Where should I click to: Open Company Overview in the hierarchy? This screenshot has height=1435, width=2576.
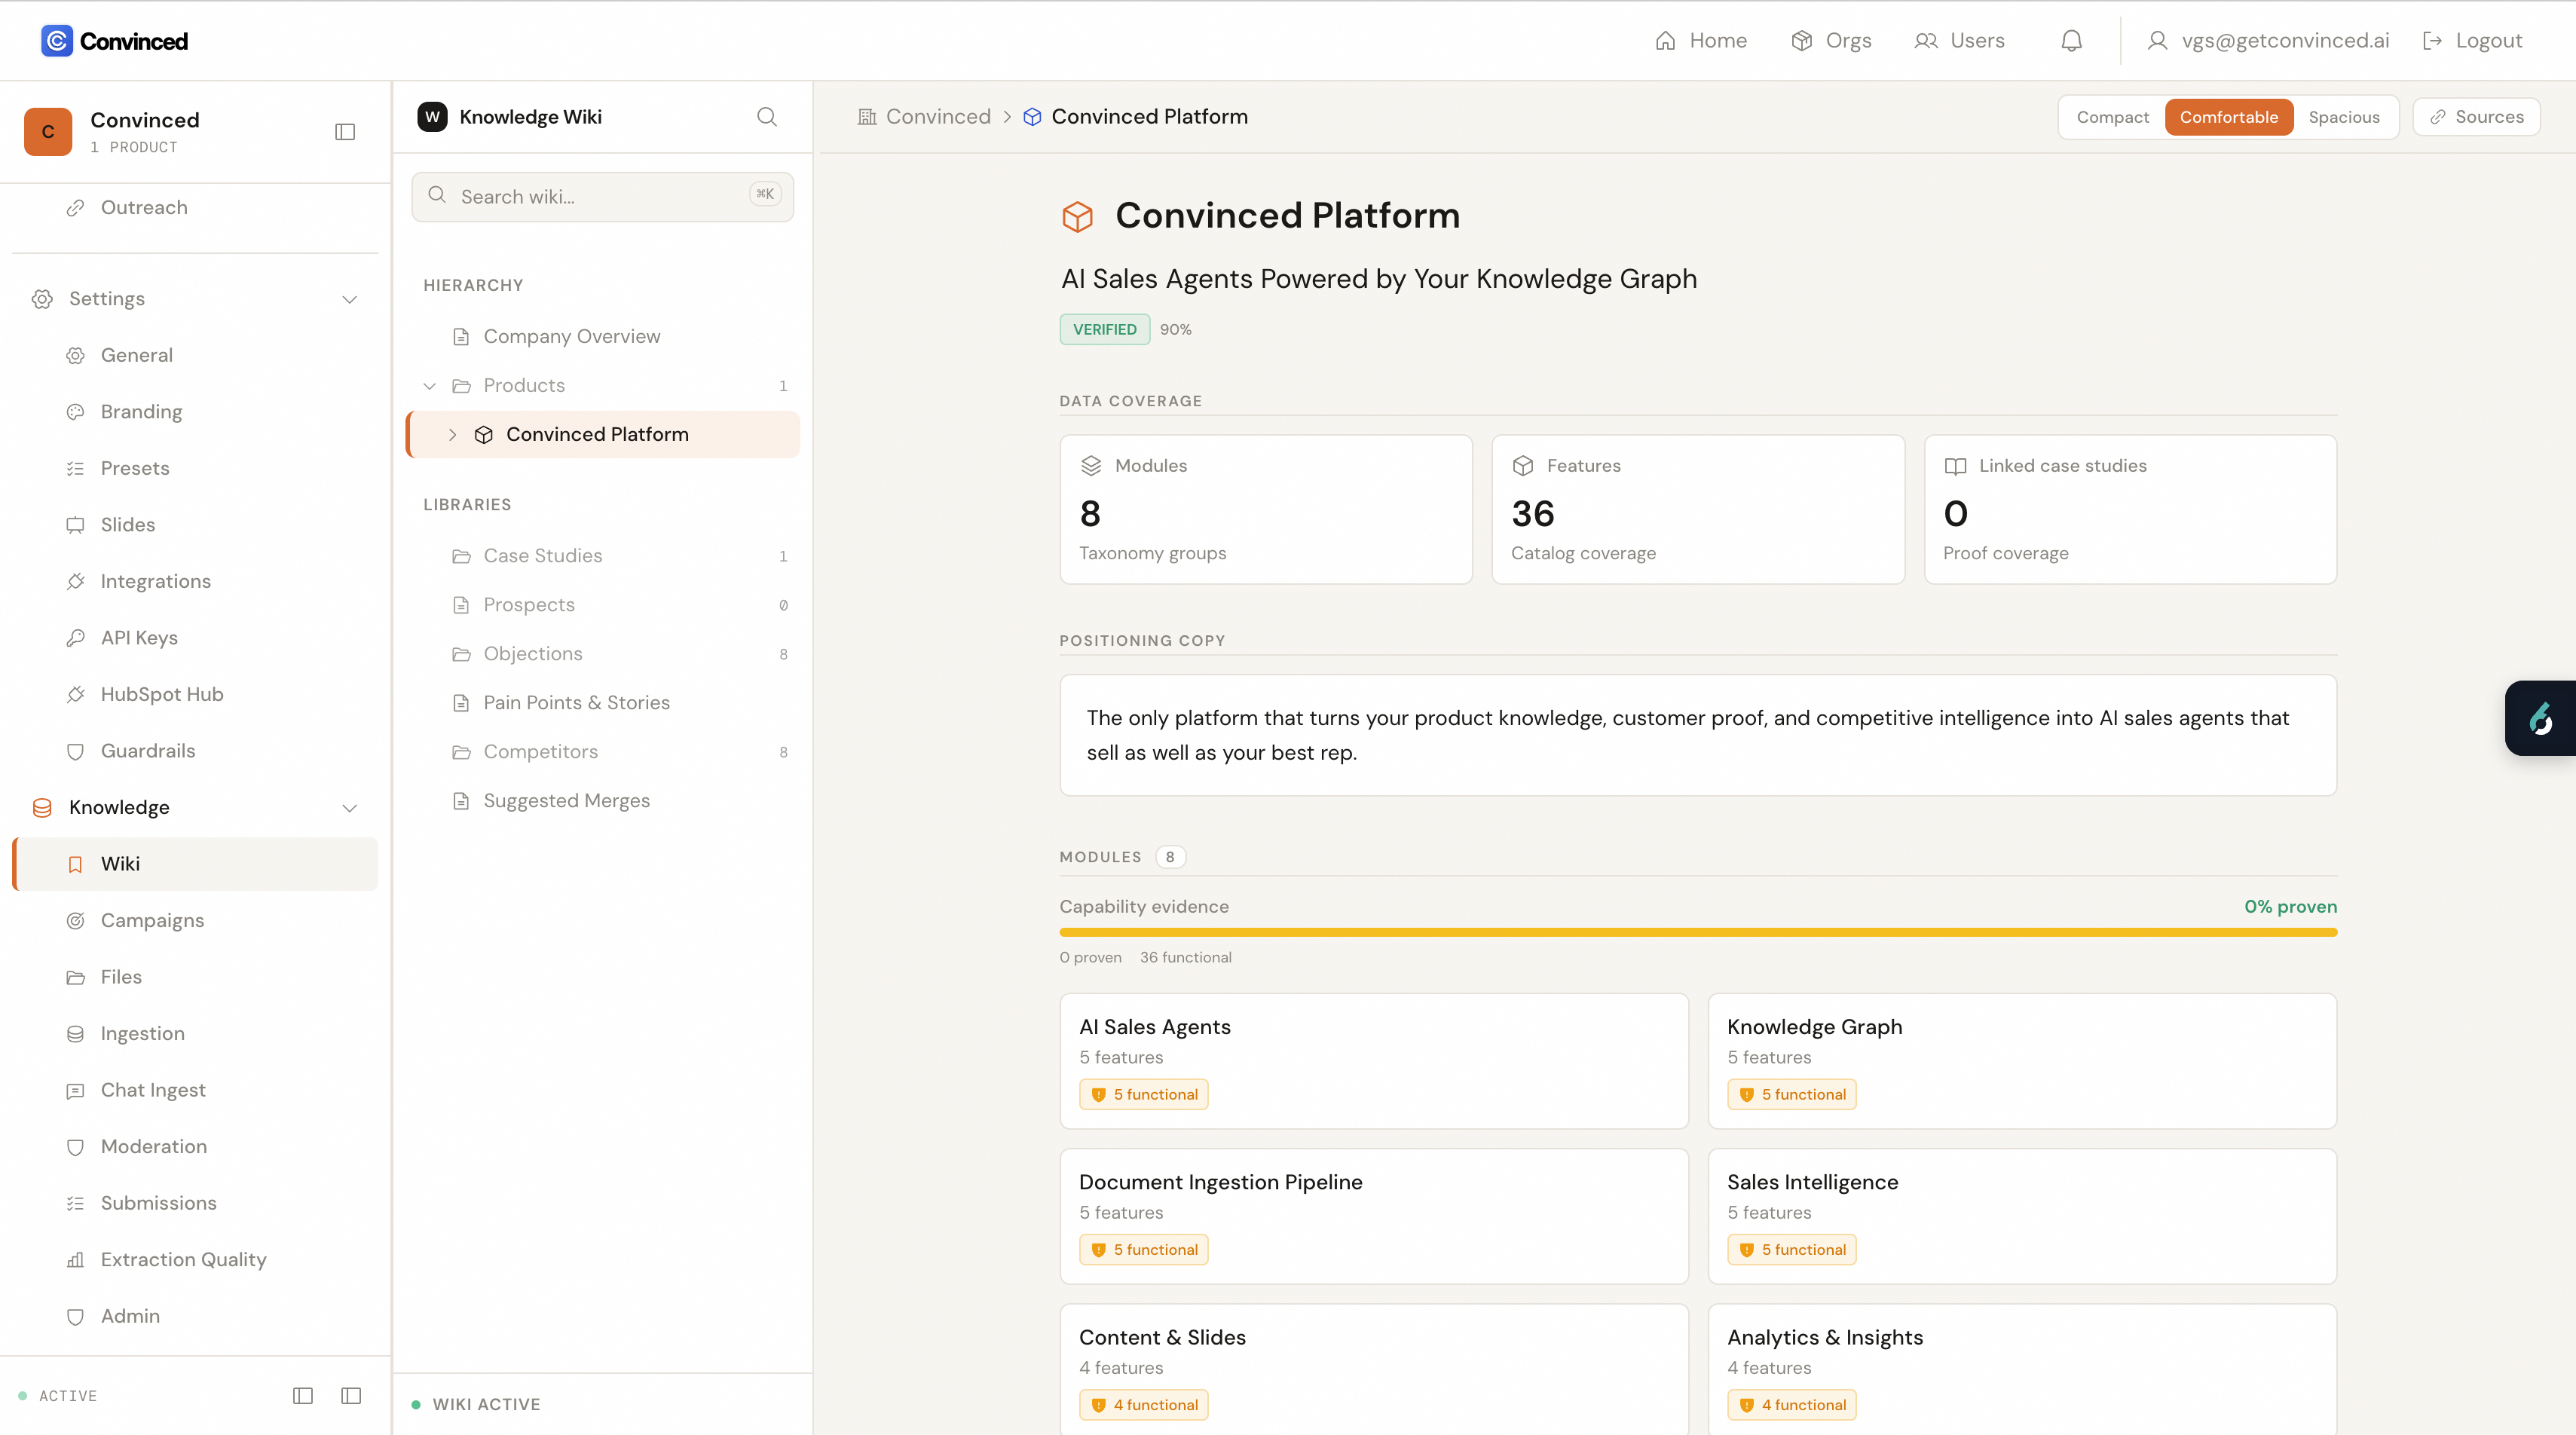pos(603,337)
